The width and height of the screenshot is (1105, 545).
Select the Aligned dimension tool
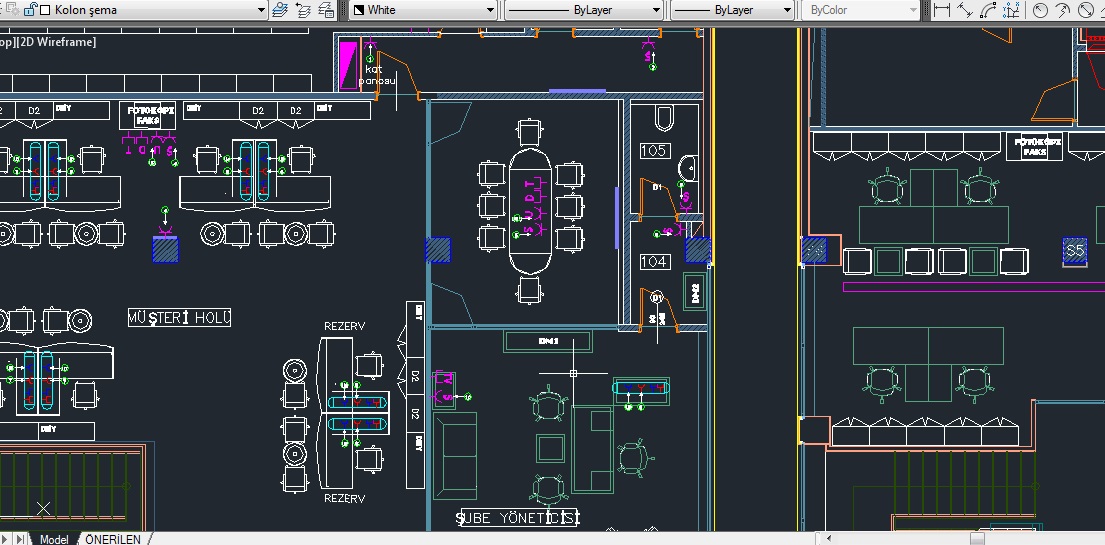[965, 10]
